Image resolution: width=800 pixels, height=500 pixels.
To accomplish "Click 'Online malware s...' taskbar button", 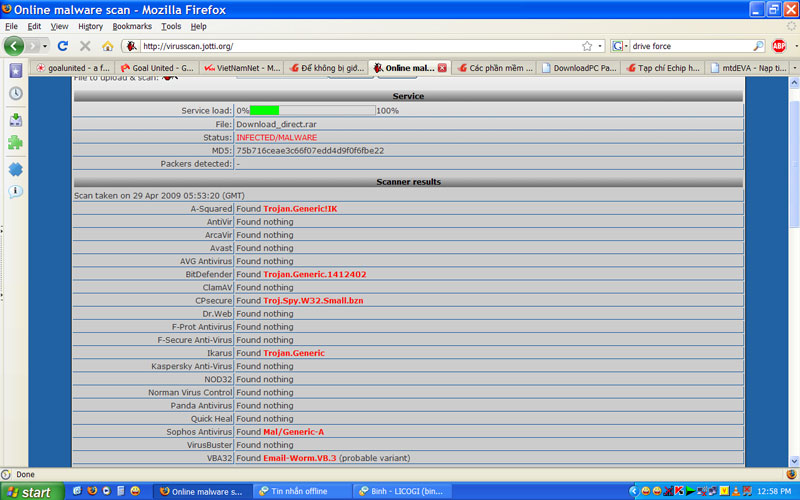I will 203,491.
